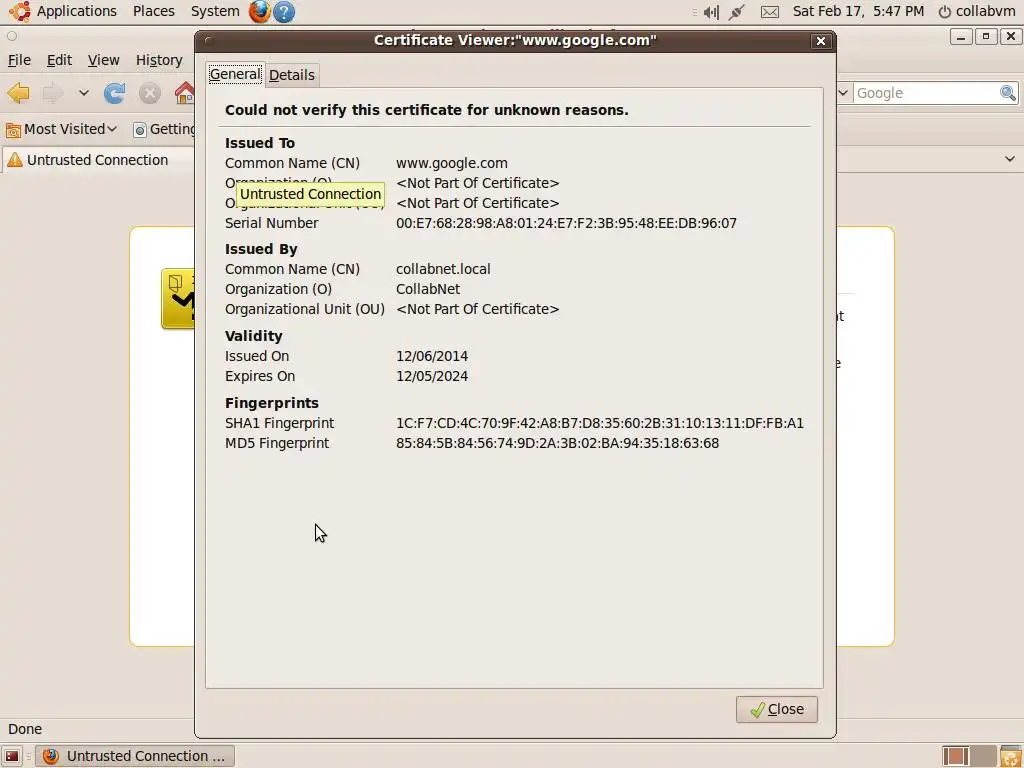Expand the Most Visited bookmarks dropdown

click(112, 129)
